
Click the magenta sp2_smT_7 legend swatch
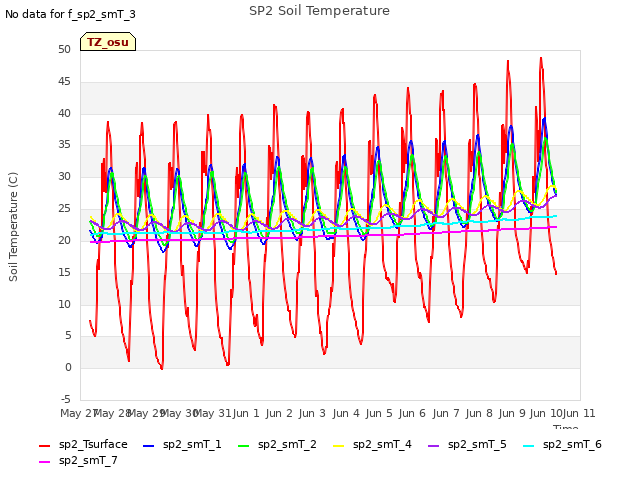44,462
